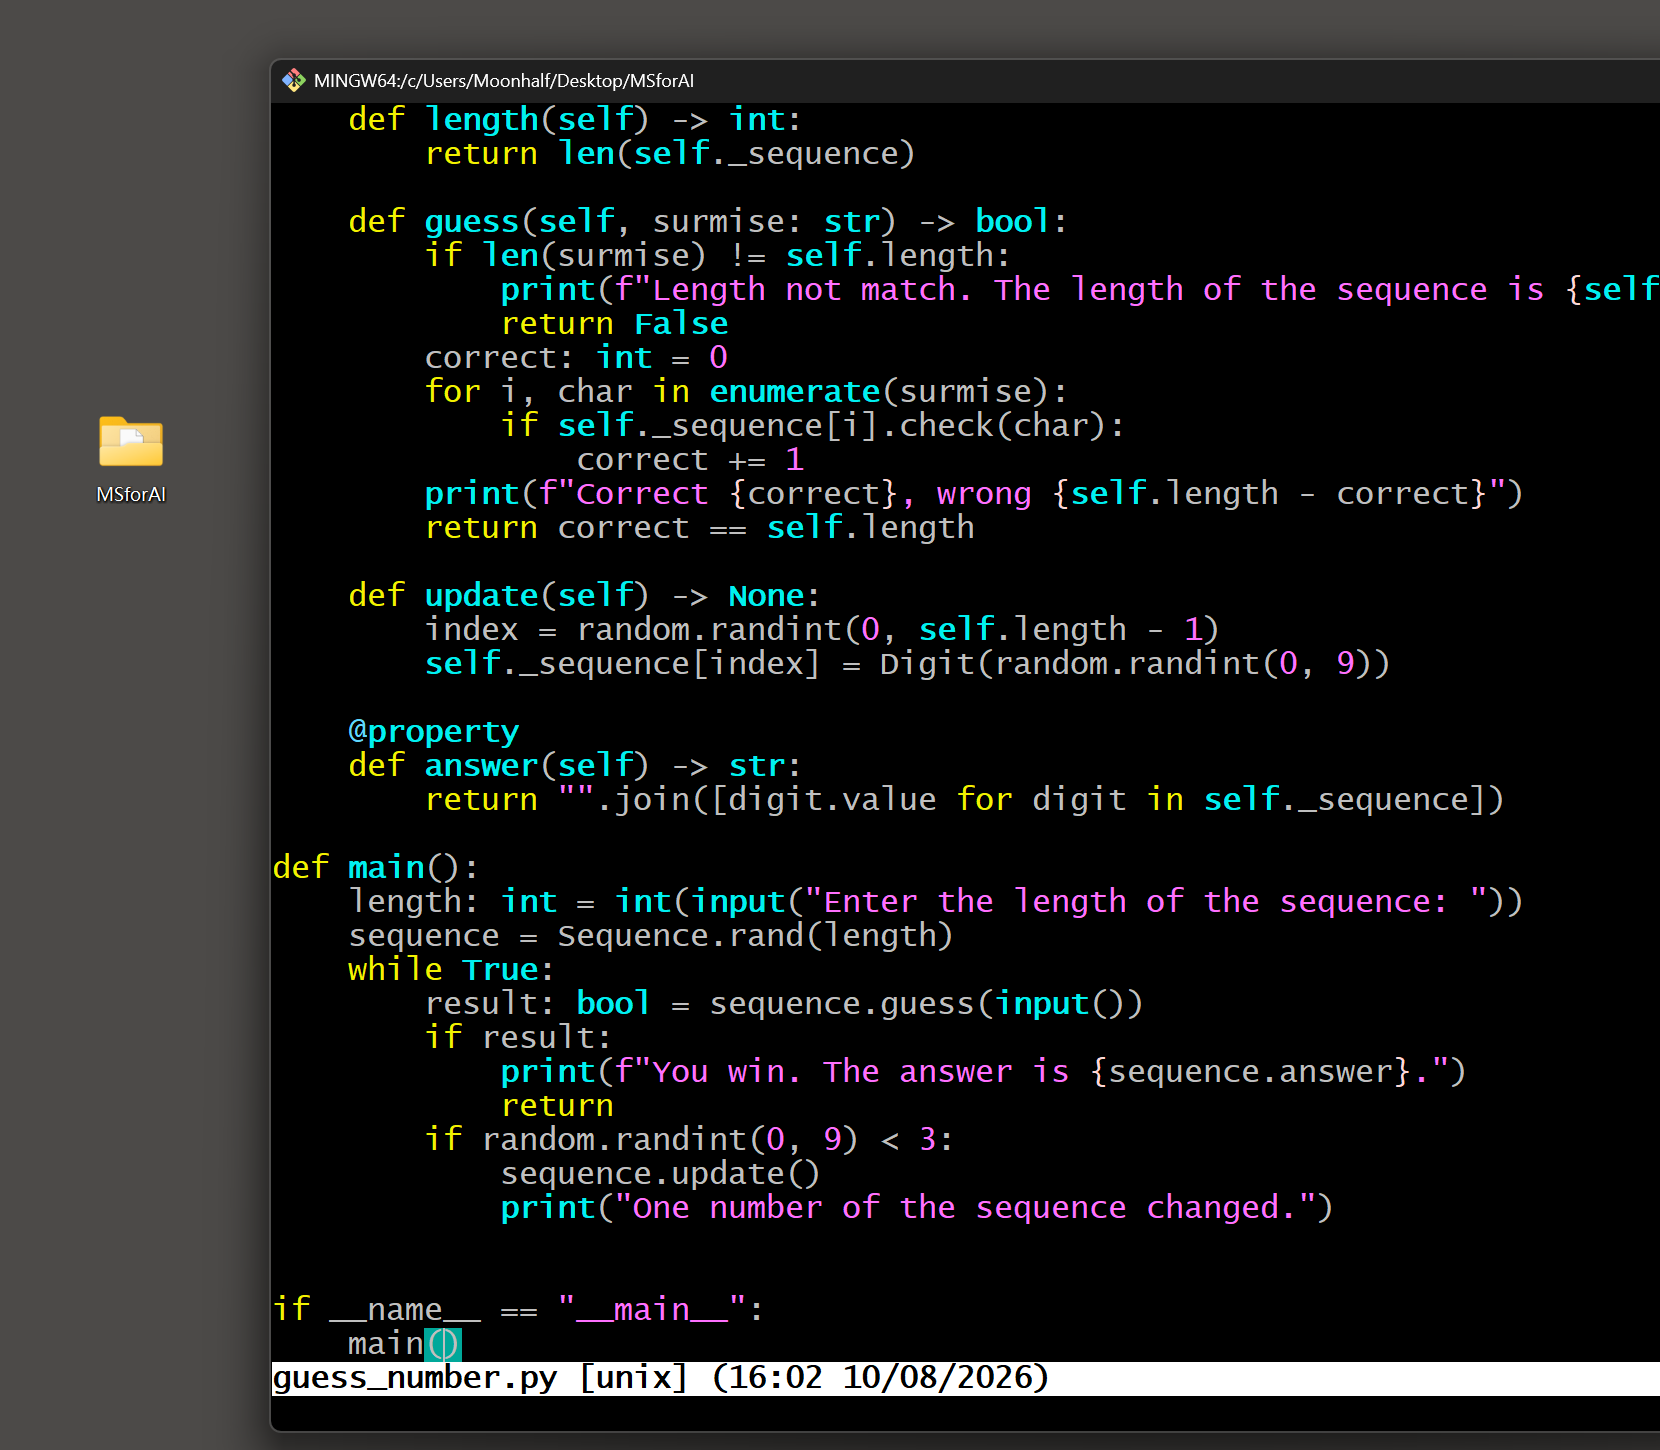Click '[unix]' in the status line
Image resolution: width=1660 pixels, height=1450 pixels.
coord(633,1377)
